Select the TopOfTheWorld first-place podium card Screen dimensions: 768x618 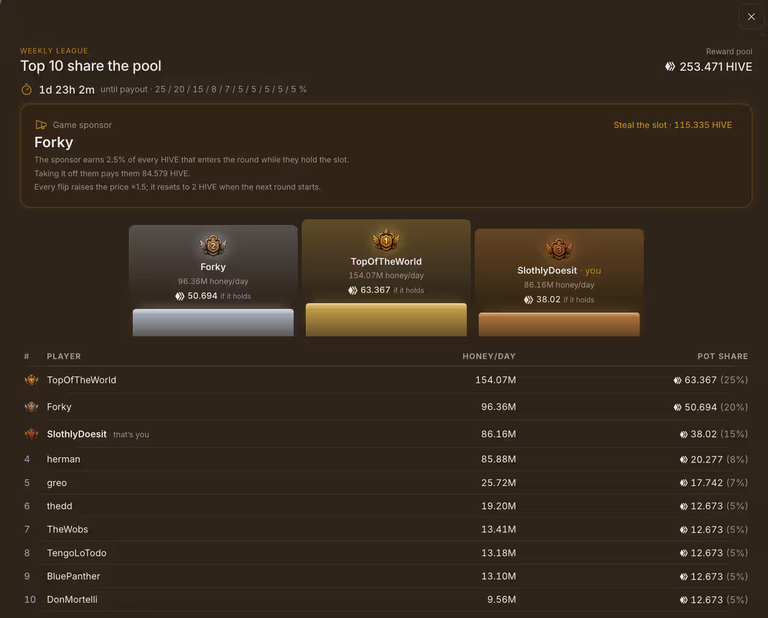386,278
